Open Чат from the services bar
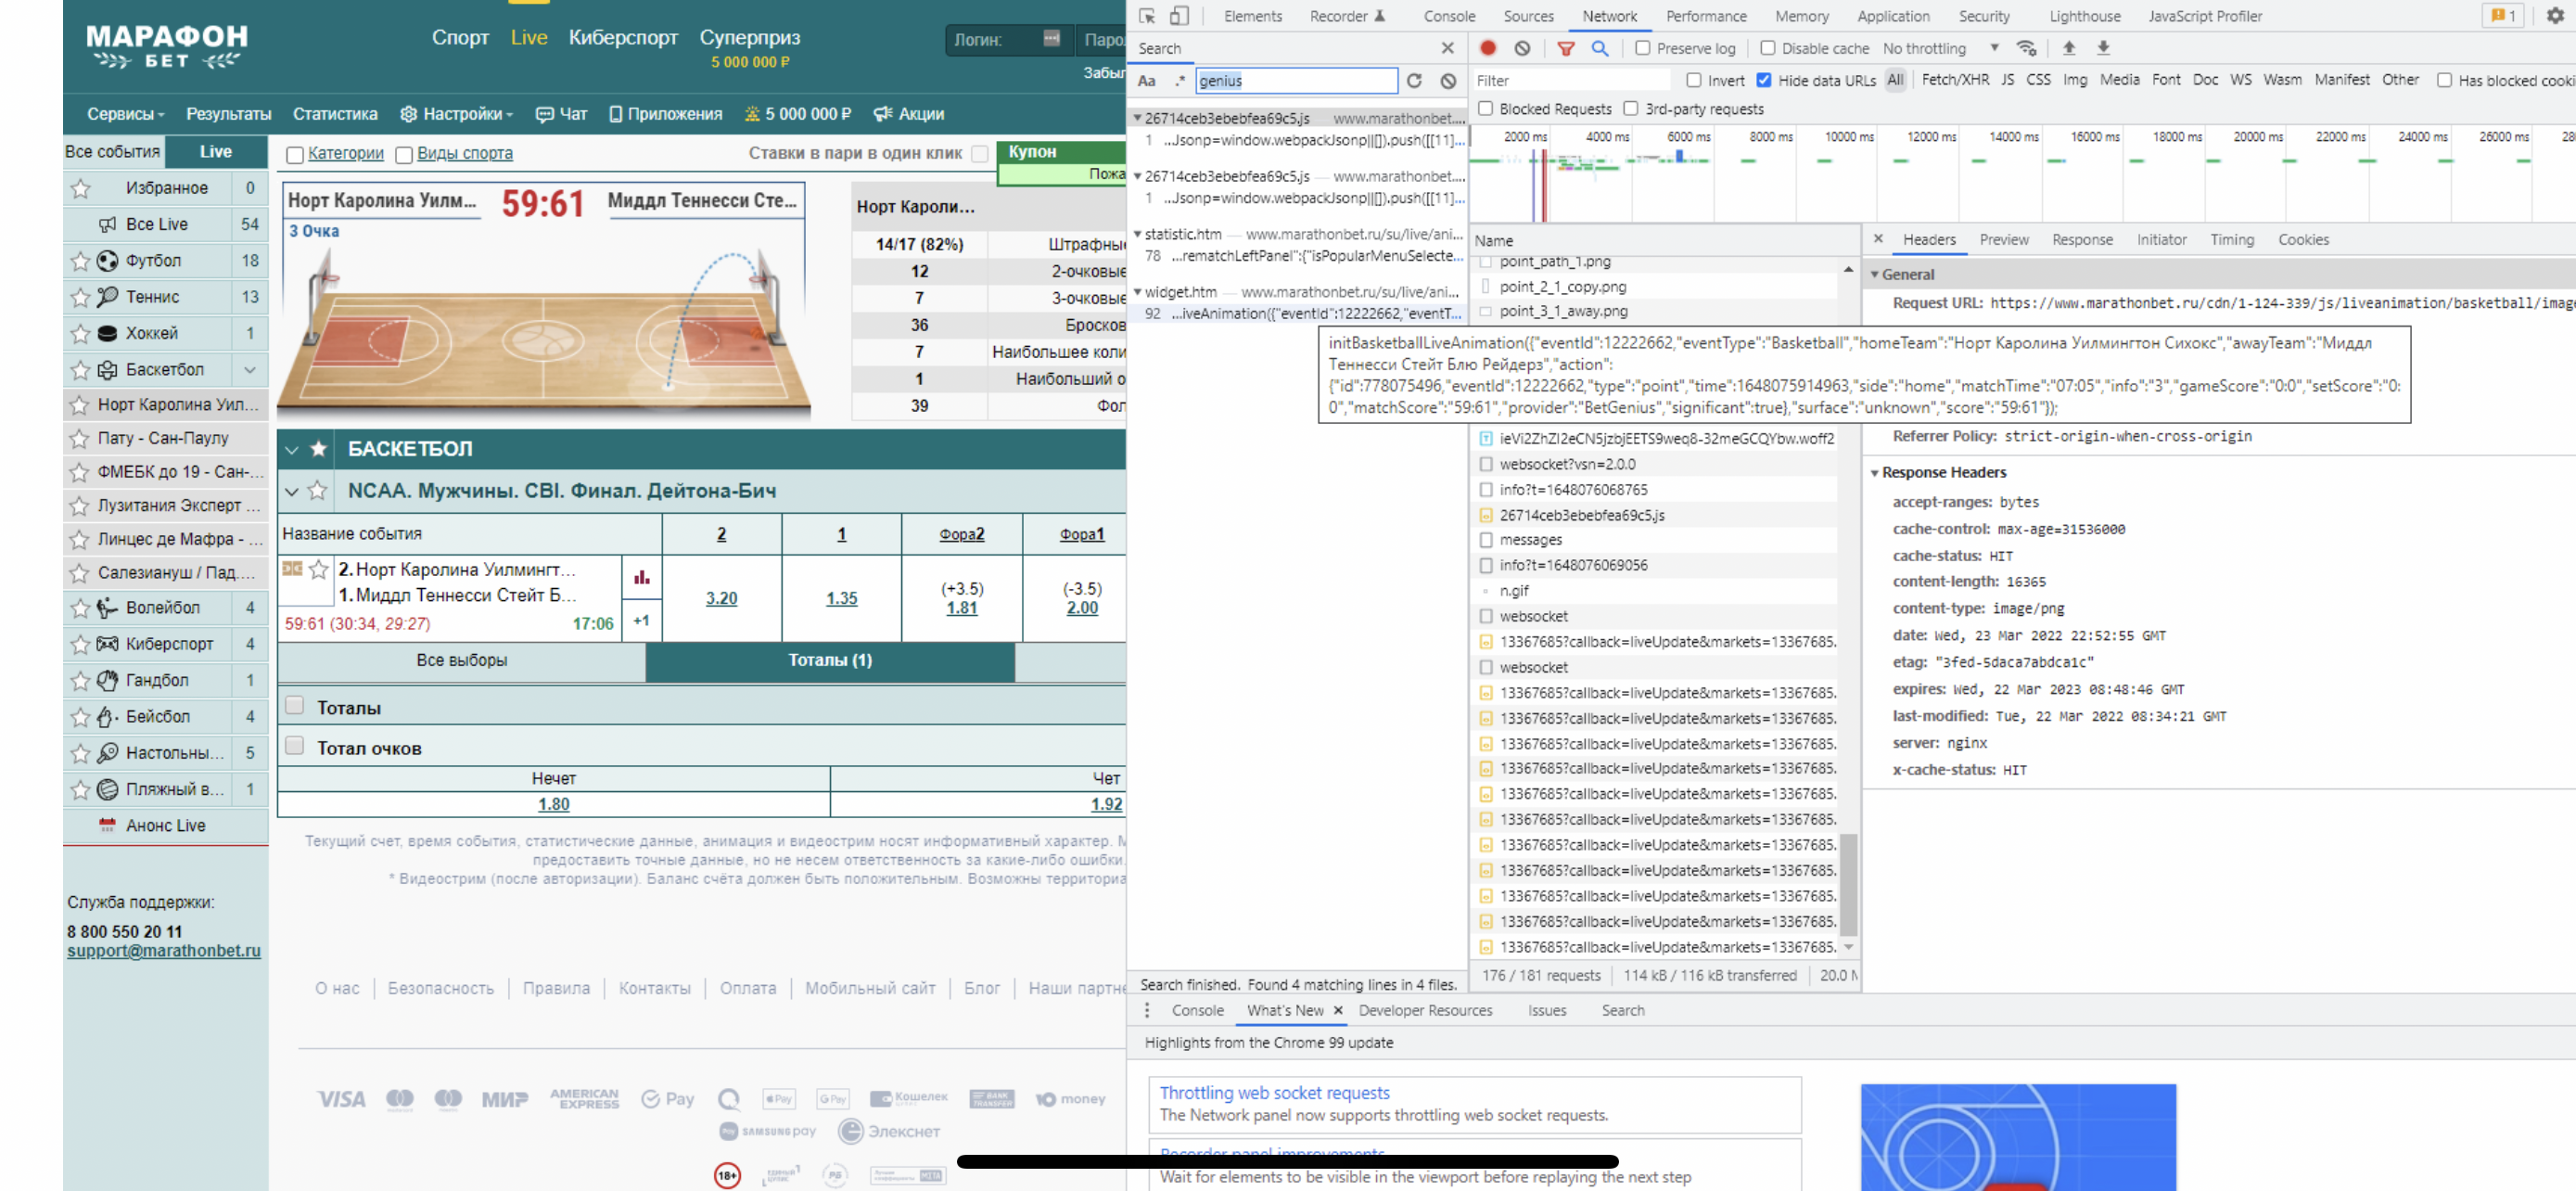This screenshot has width=2576, height=1191. (562, 114)
